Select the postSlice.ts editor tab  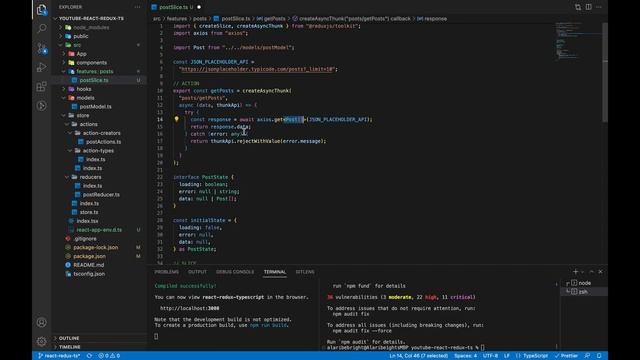176,7
